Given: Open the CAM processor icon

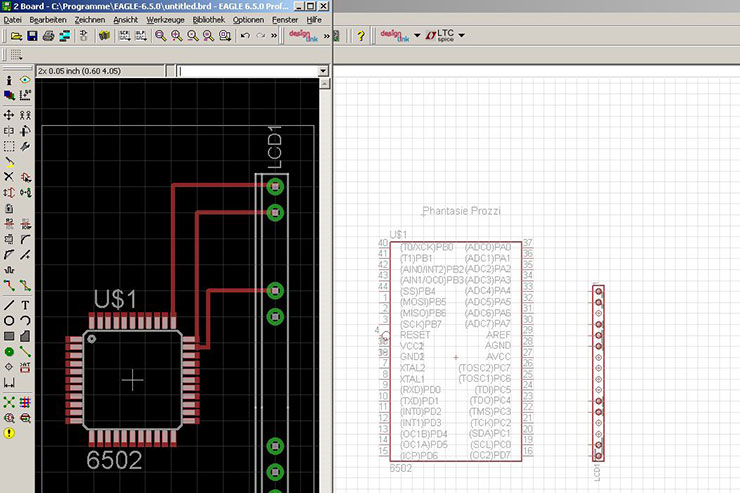Looking at the screenshot, I should point(64,36).
